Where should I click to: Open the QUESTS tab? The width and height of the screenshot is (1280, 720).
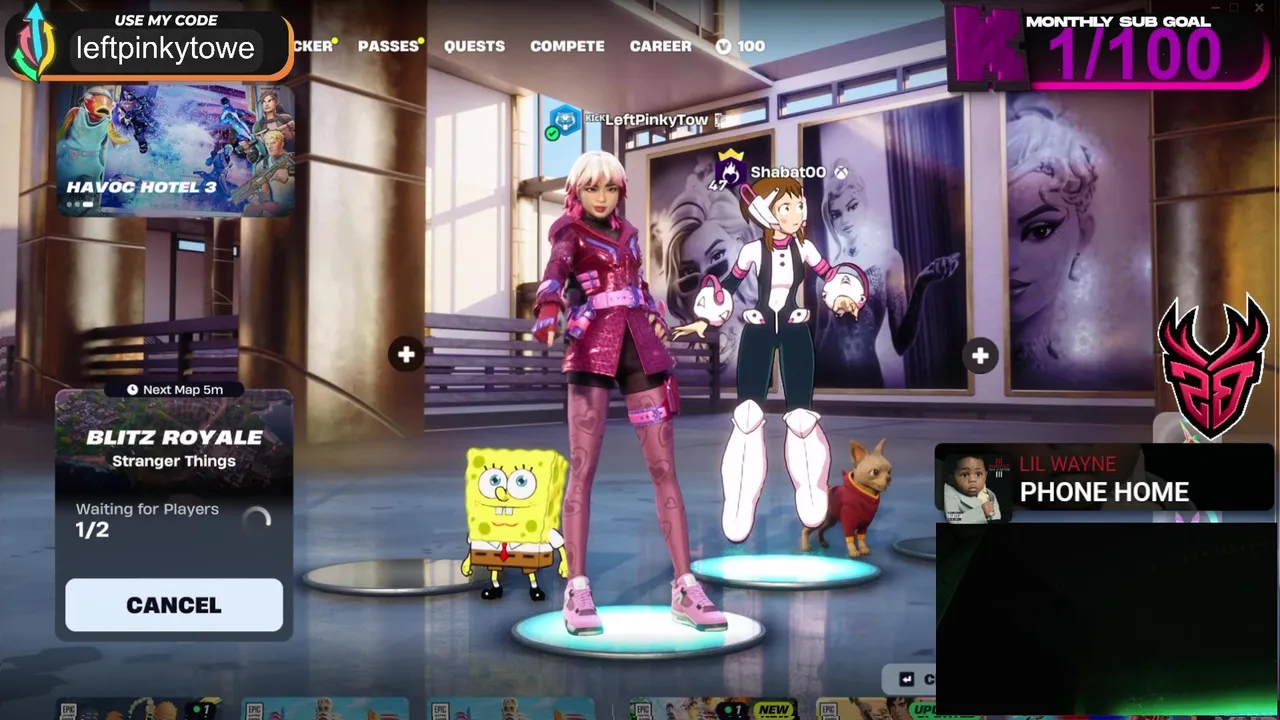[474, 46]
